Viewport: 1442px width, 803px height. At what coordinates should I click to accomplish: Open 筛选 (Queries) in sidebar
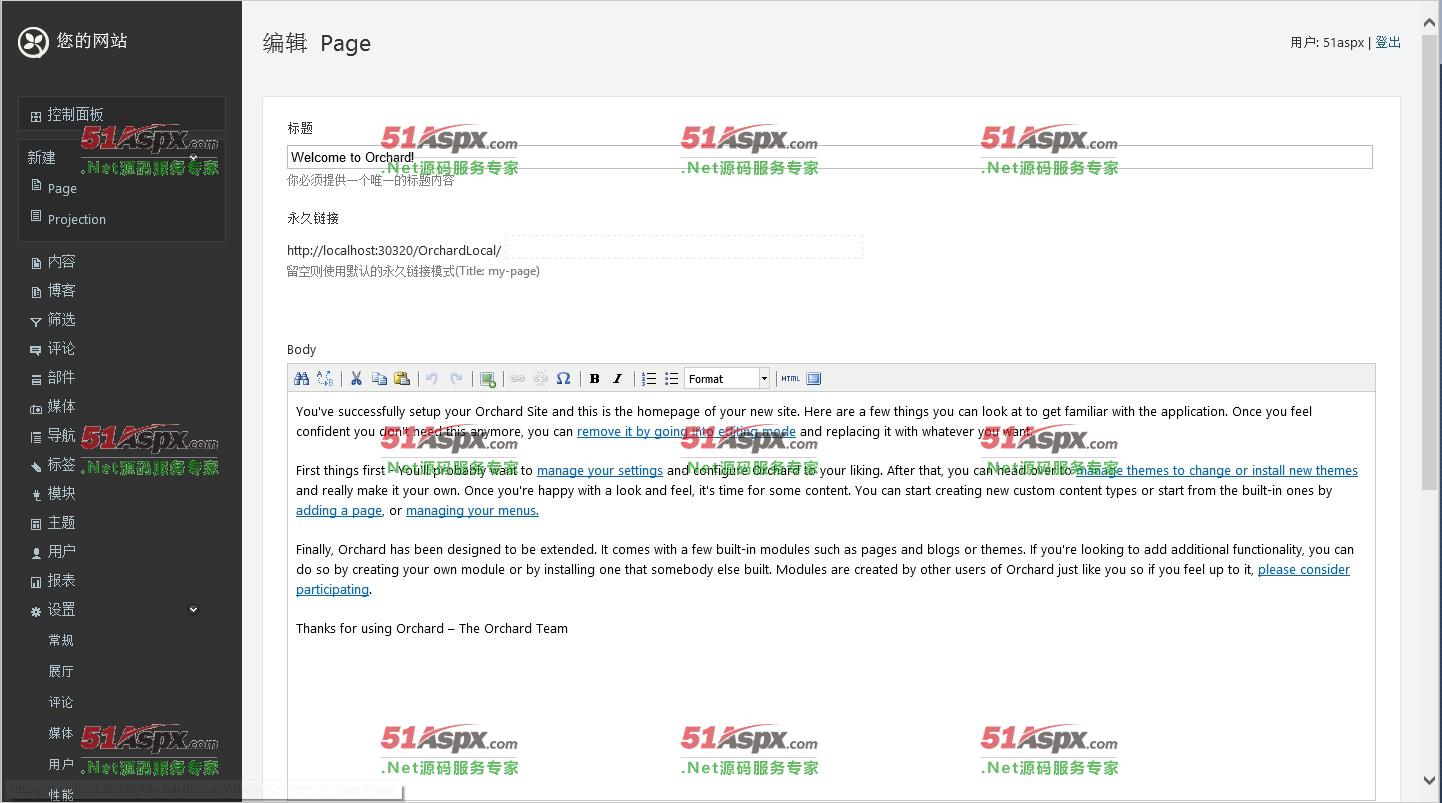pyautogui.click(x=61, y=320)
